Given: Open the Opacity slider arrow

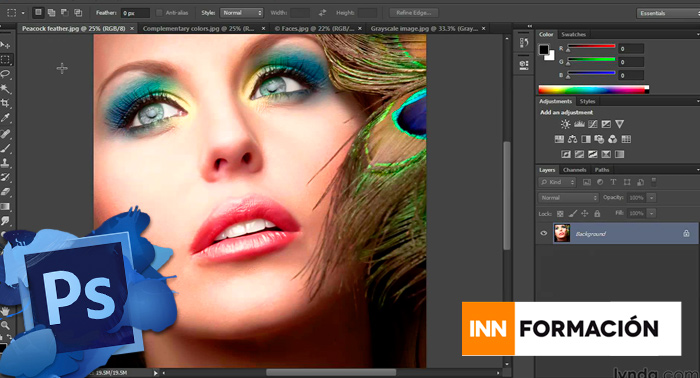Looking at the screenshot, I should click(651, 198).
